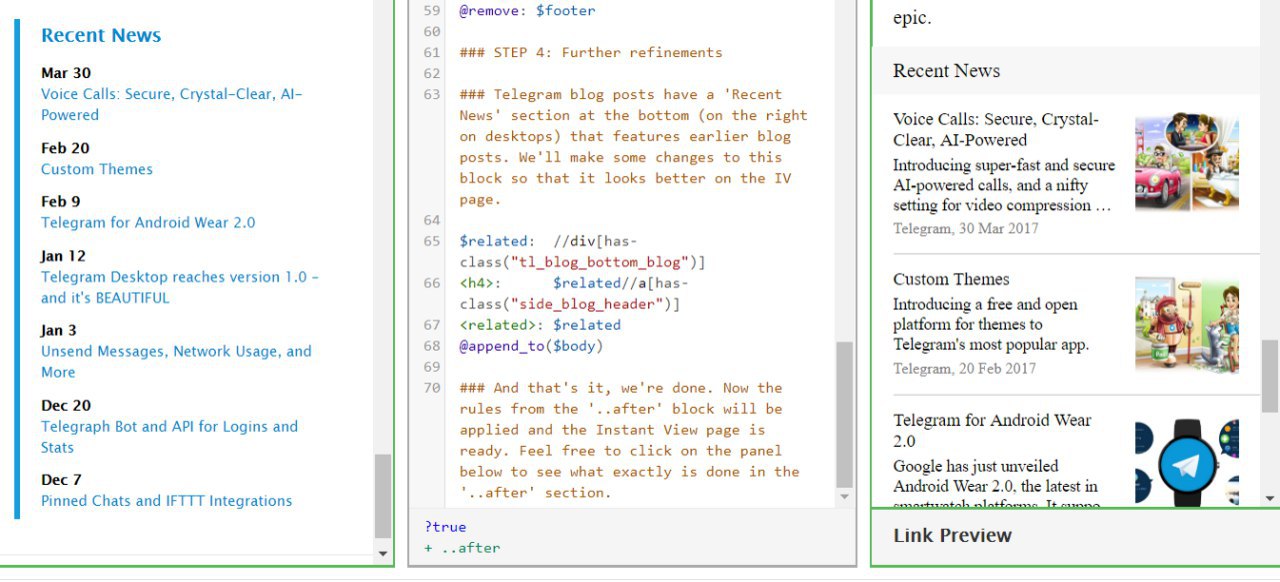Screen dimensions: 1280x582
Task: Click line number 68 in the editor gutter
Action: [x=431, y=346]
